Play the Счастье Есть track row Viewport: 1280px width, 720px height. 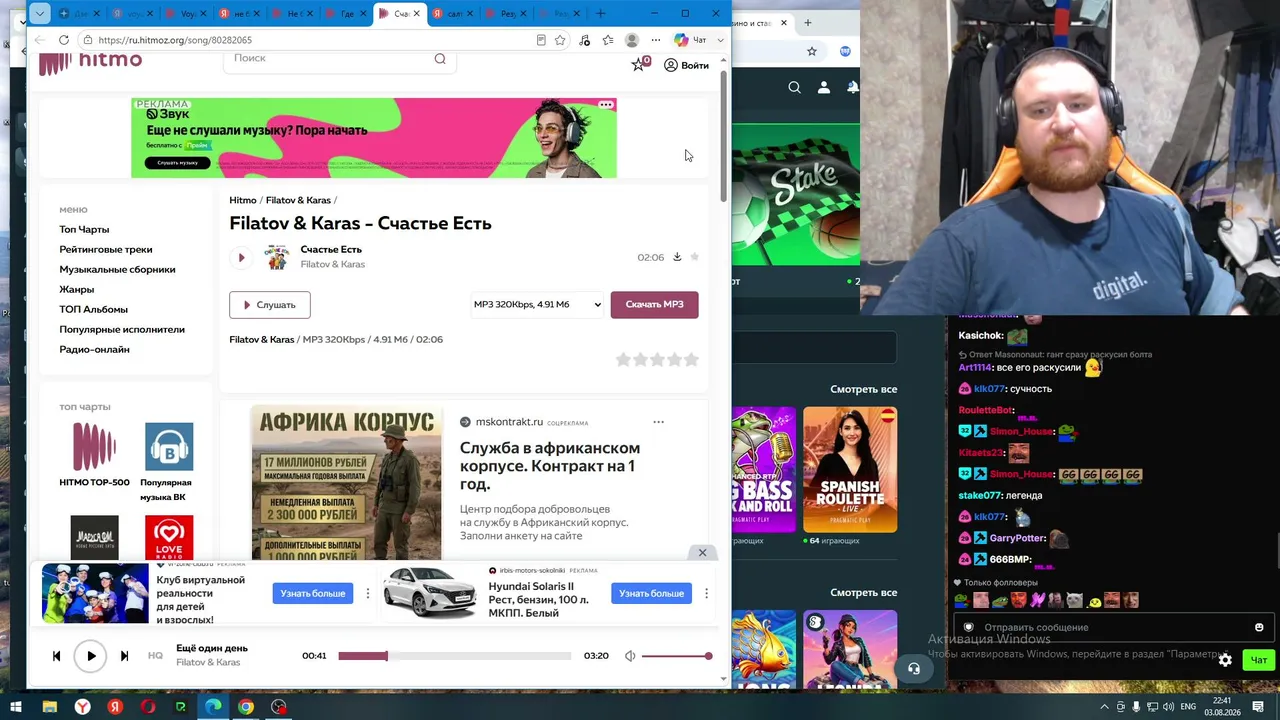coord(241,258)
